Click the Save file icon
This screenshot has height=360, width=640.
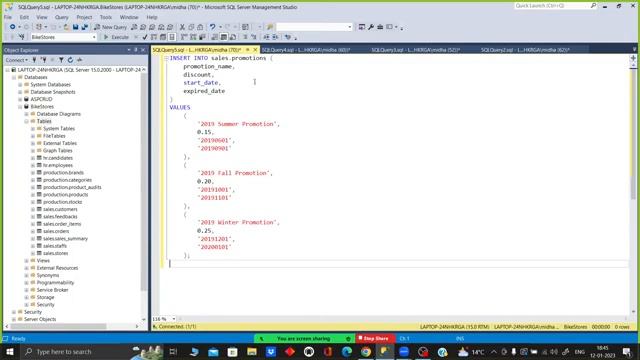tap(76, 27)
